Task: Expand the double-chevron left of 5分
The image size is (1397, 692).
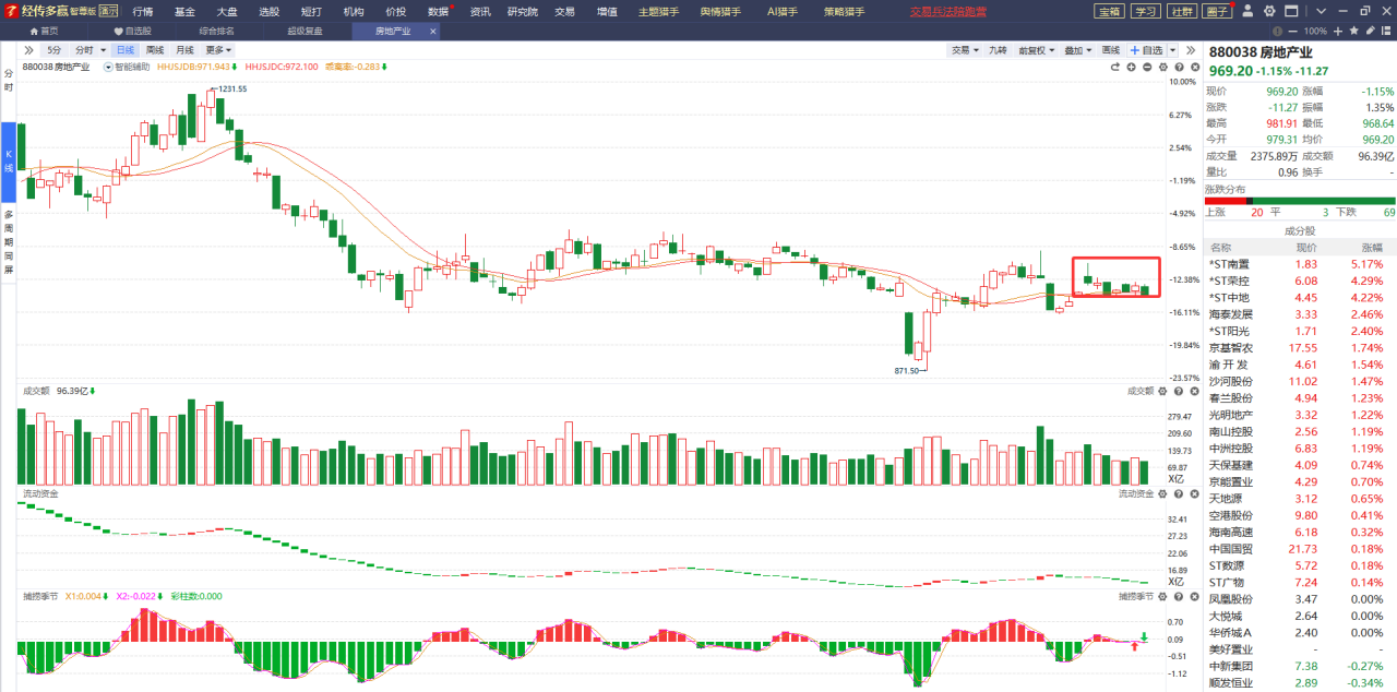Action: tap(29, 50)
